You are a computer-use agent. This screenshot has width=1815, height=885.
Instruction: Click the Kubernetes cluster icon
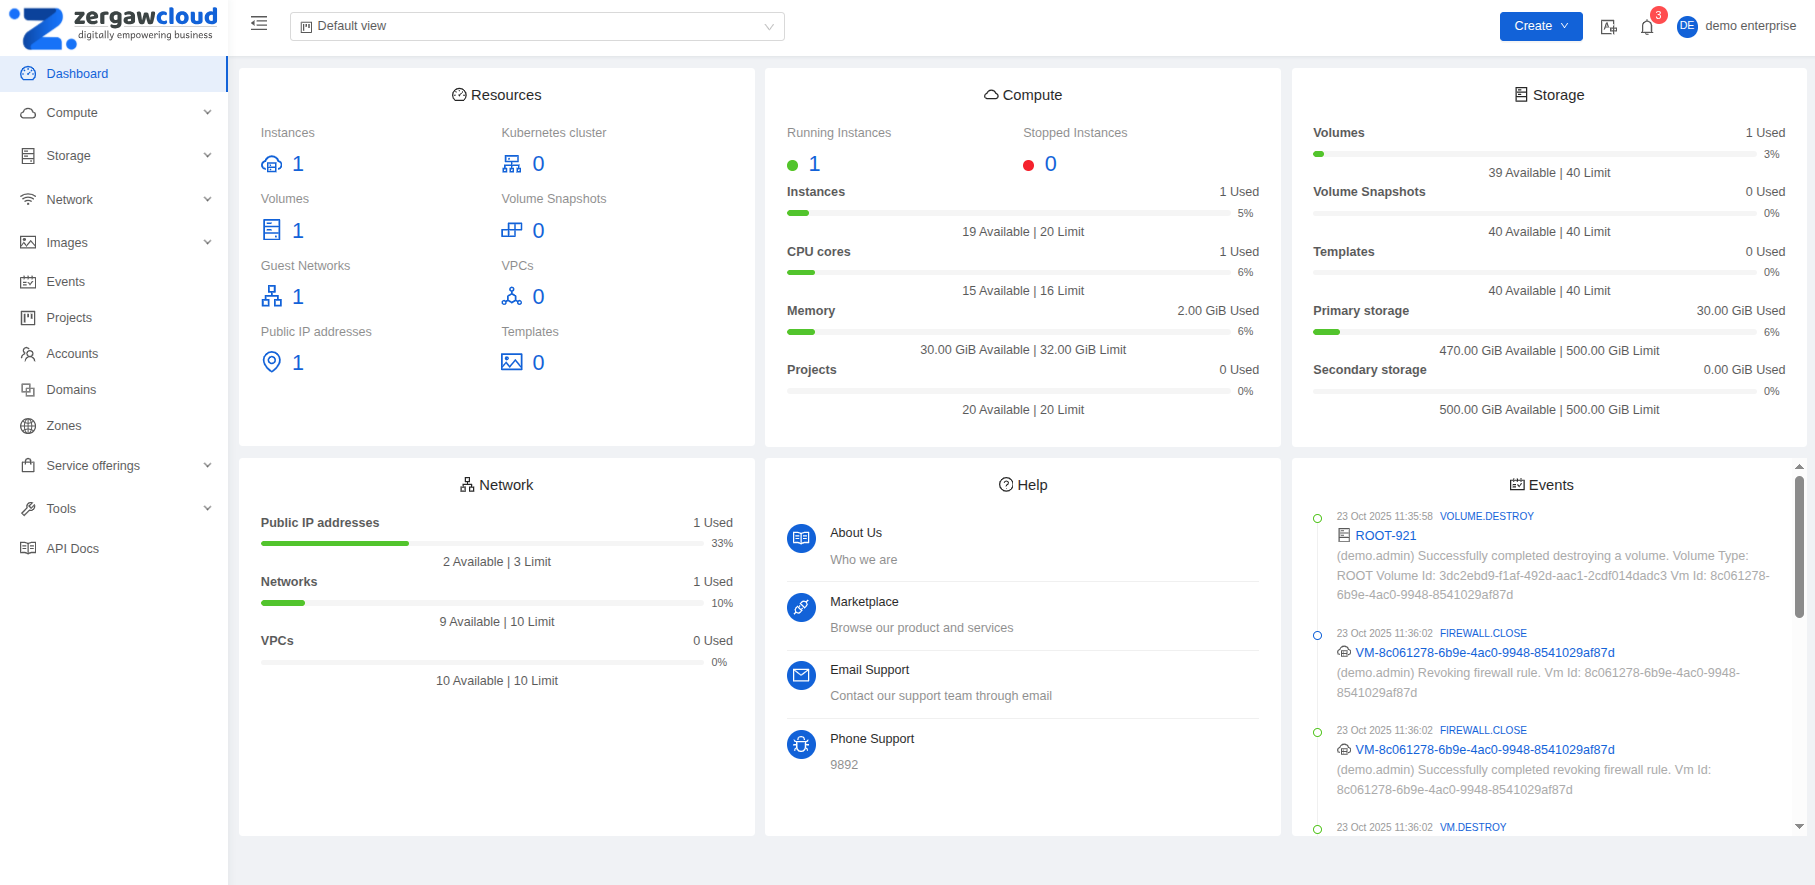coord(512,164)
